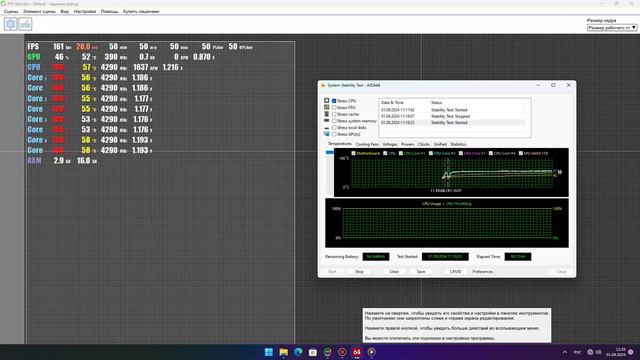Image resolution: width=640 pixels, height=360 pixels.
Task: Open the Настройки menu
Action: click(x=85, y=11)
